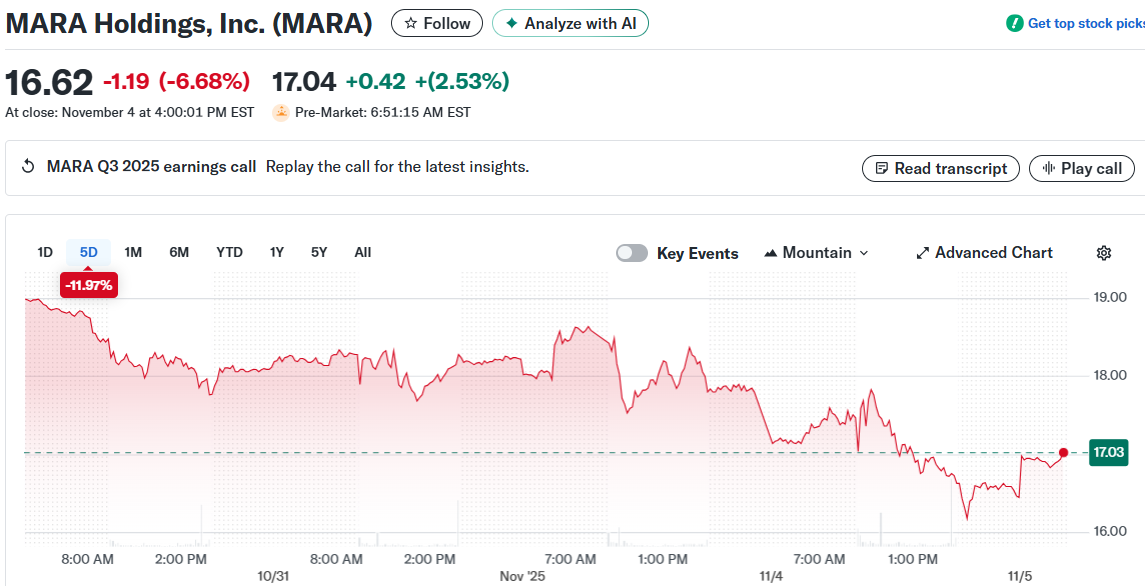This screenshot has width=1145, height=586.
Task: Click the green top stock picks icon
Action: (x=1015, y=23)
